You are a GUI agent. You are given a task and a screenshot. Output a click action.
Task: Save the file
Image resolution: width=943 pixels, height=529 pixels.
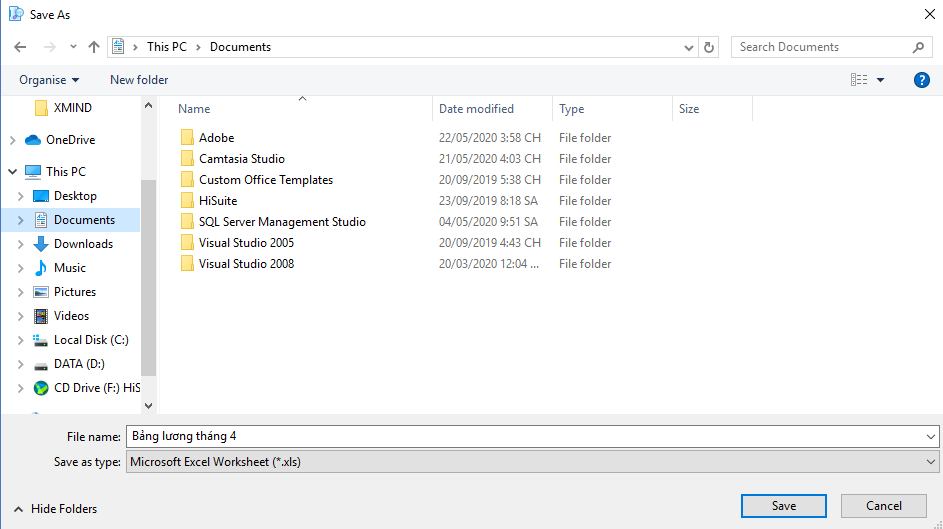click(x=784, y=506)
